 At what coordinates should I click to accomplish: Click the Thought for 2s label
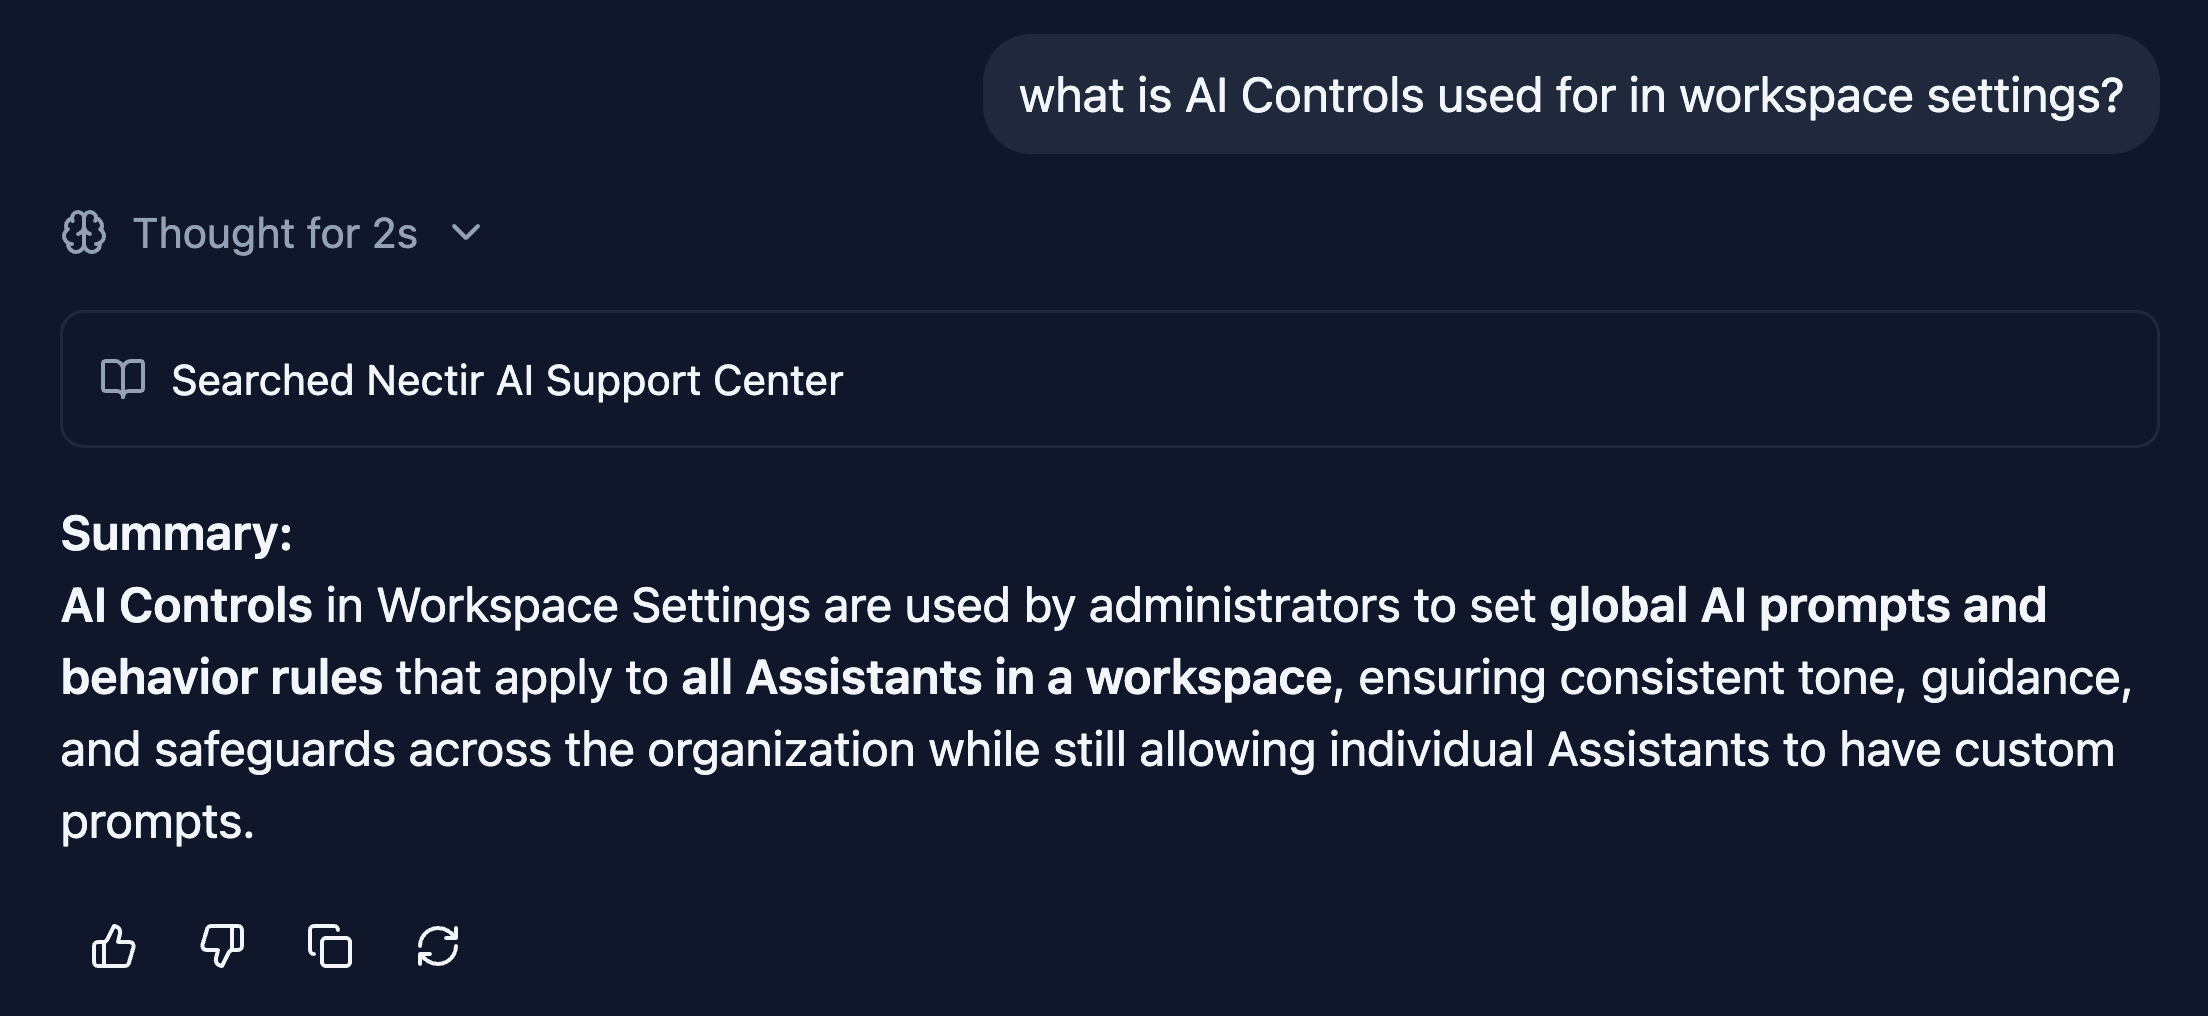point(277,233)
